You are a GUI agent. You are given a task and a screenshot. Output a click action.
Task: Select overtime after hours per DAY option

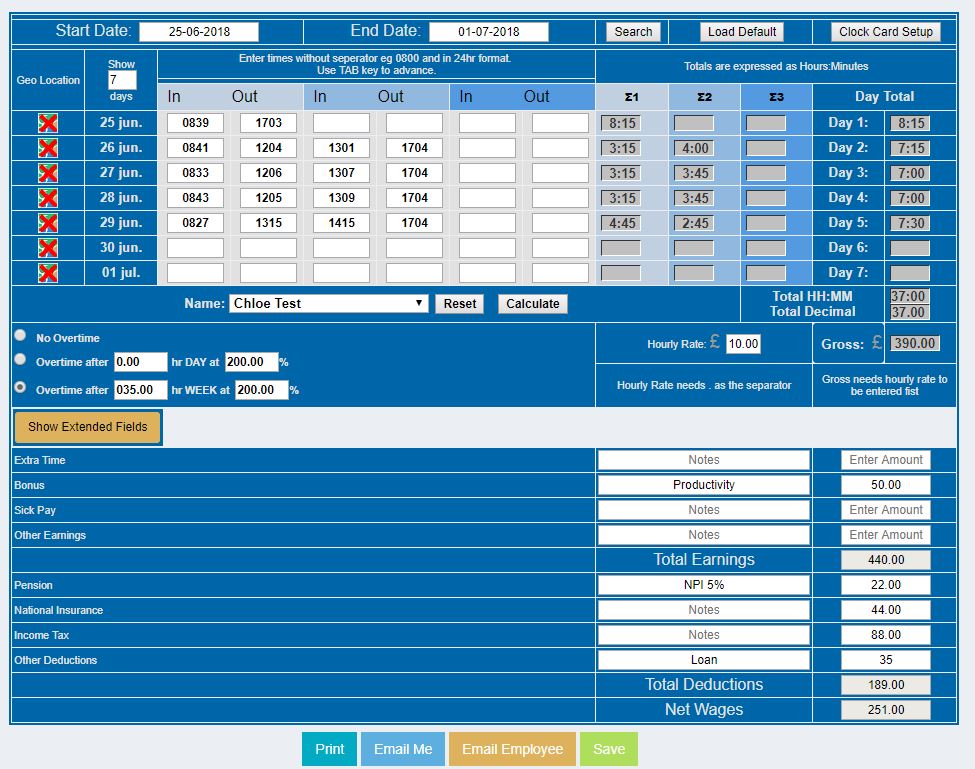20,360
